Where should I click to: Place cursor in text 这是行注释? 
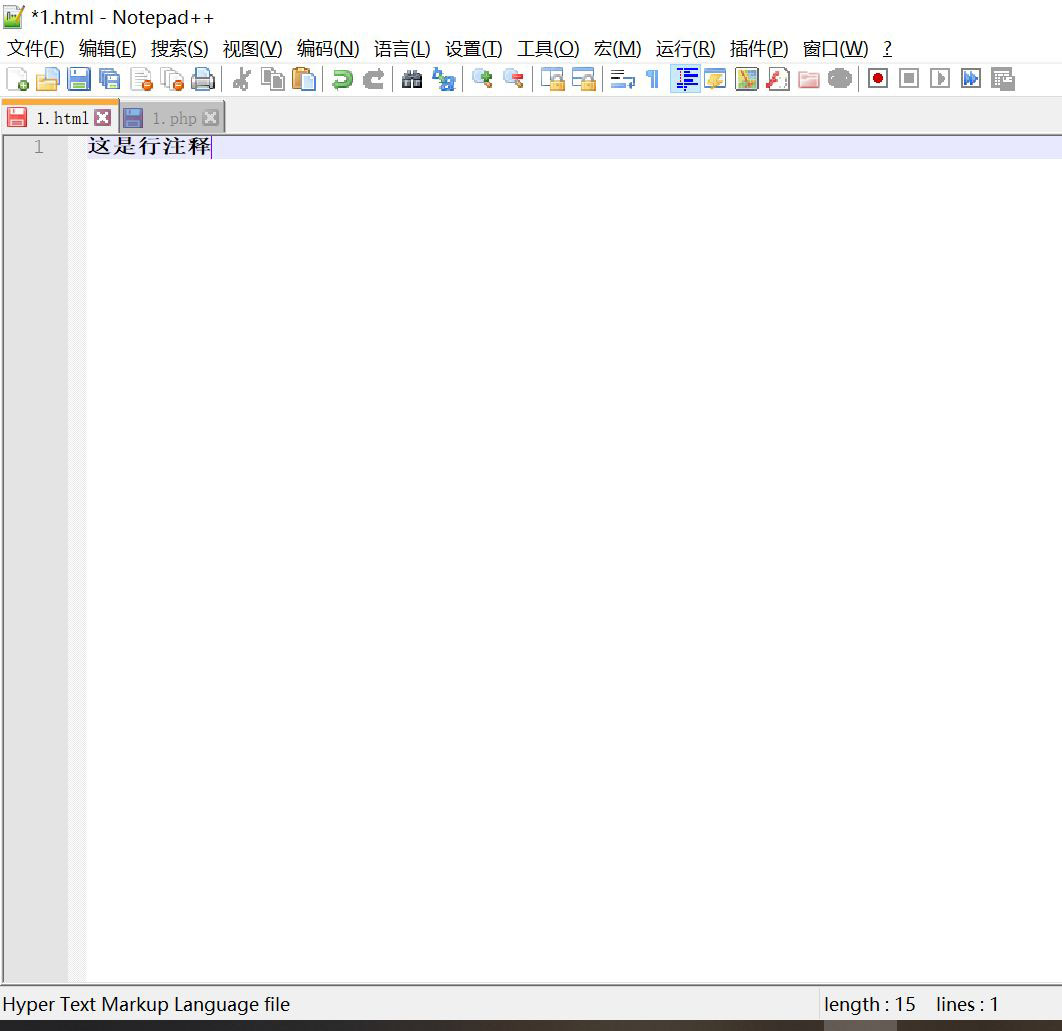click(149, 146)
